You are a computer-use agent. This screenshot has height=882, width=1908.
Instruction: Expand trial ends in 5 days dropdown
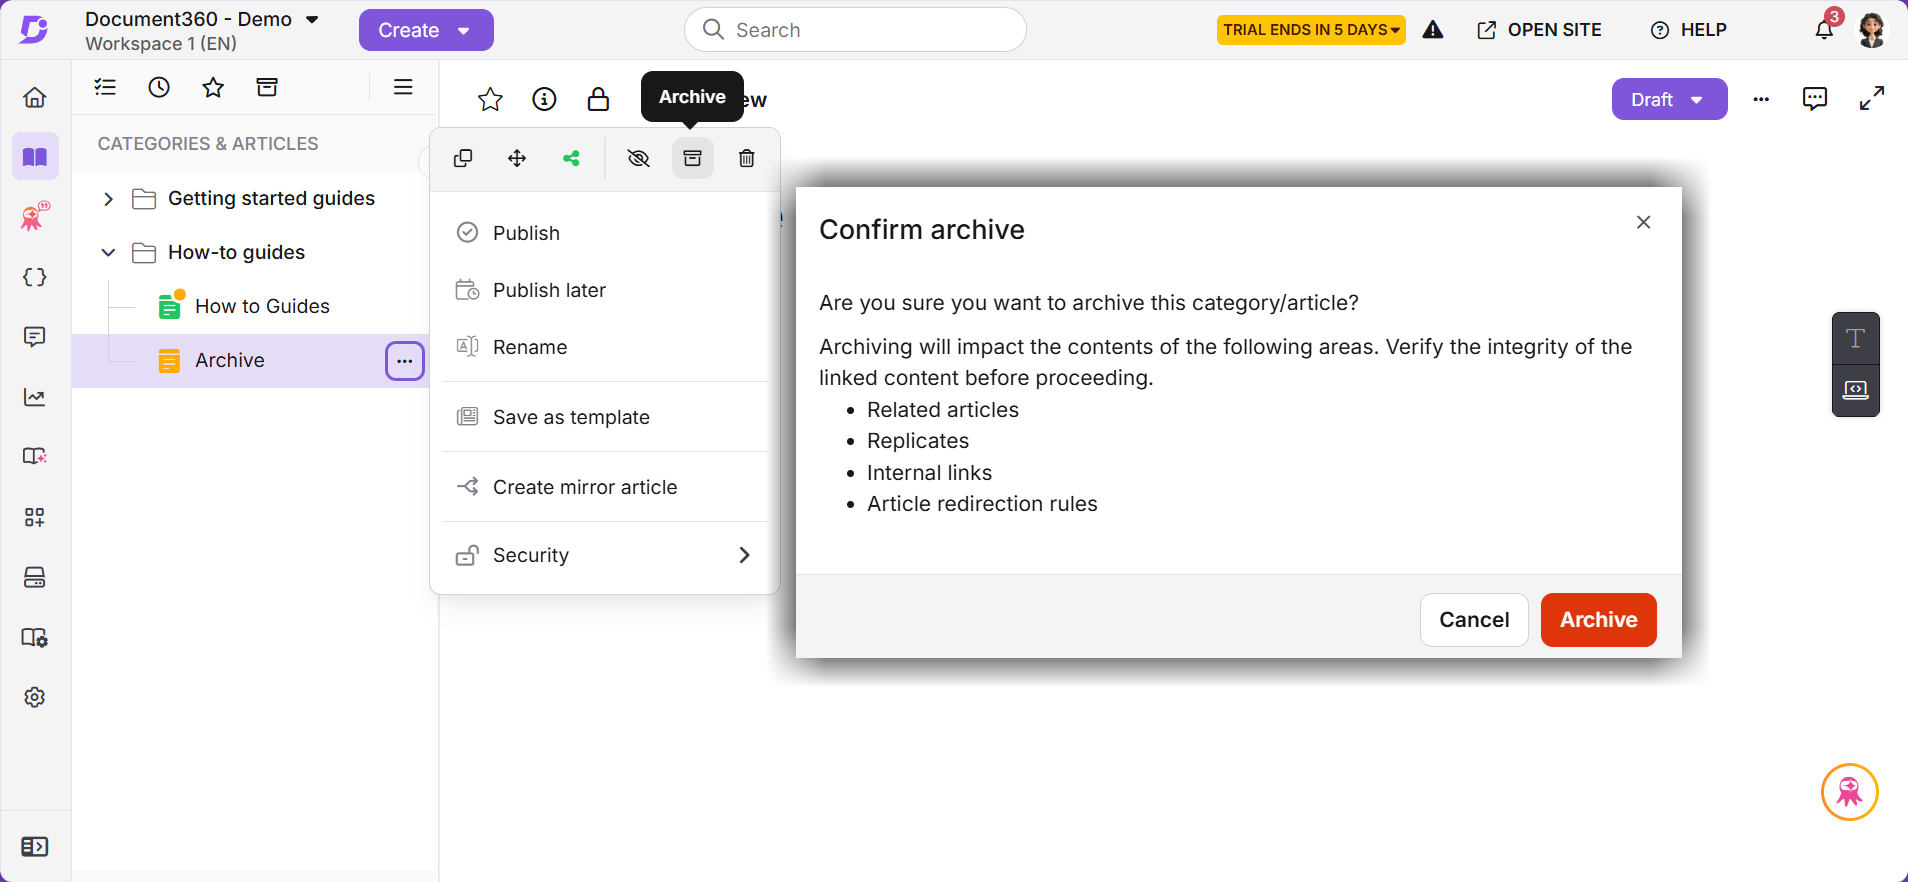1311,30
